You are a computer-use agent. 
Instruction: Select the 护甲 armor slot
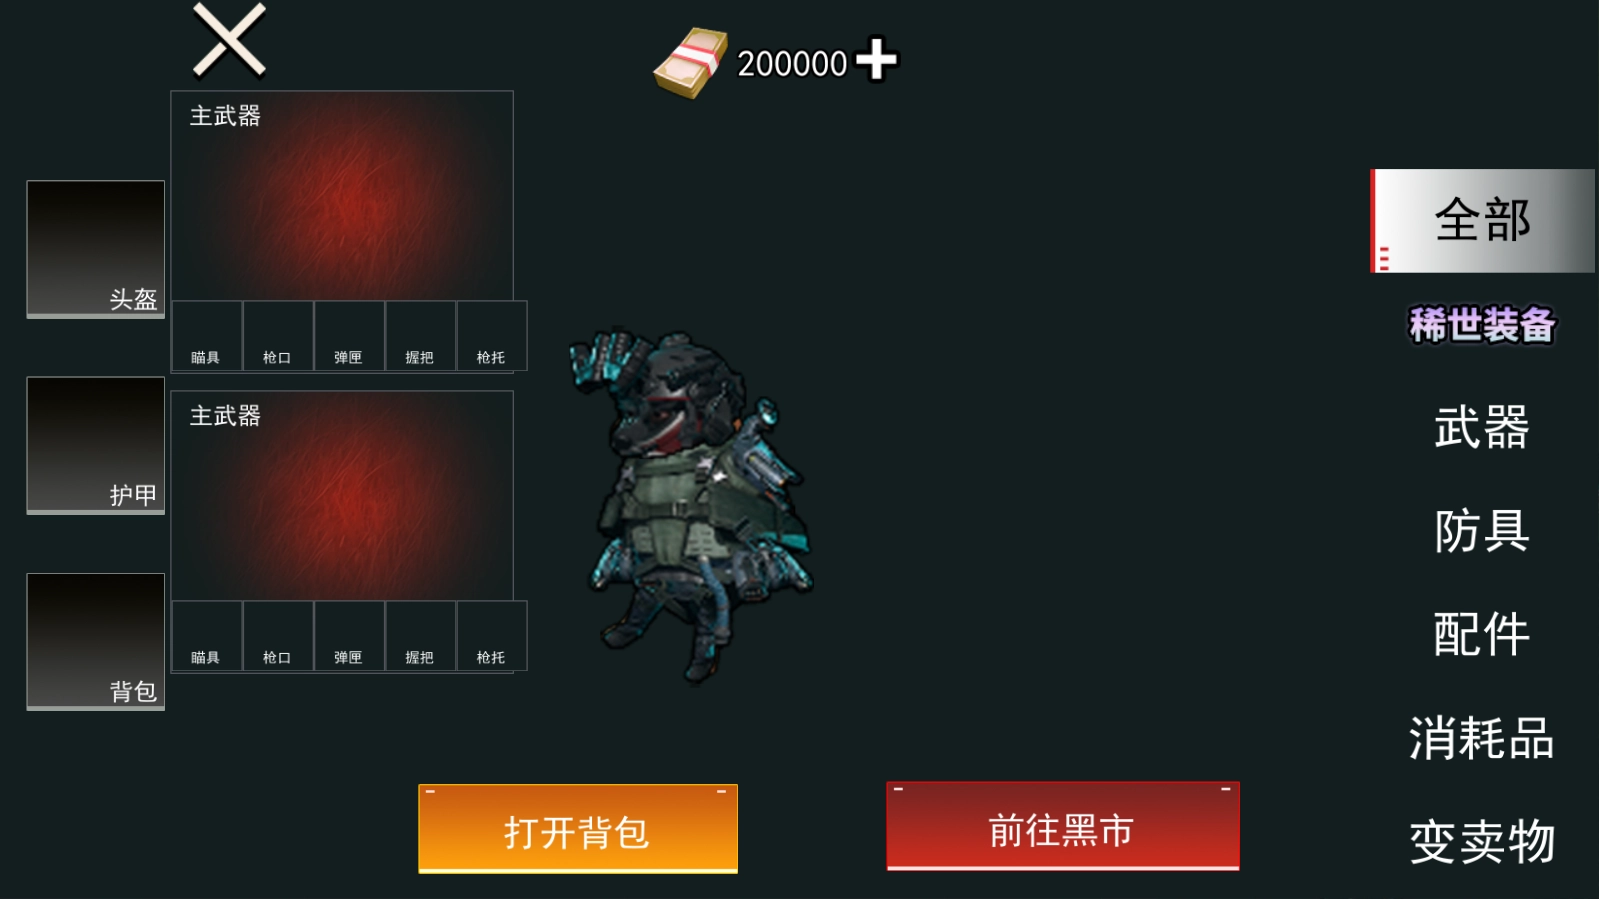click(96, 445)
